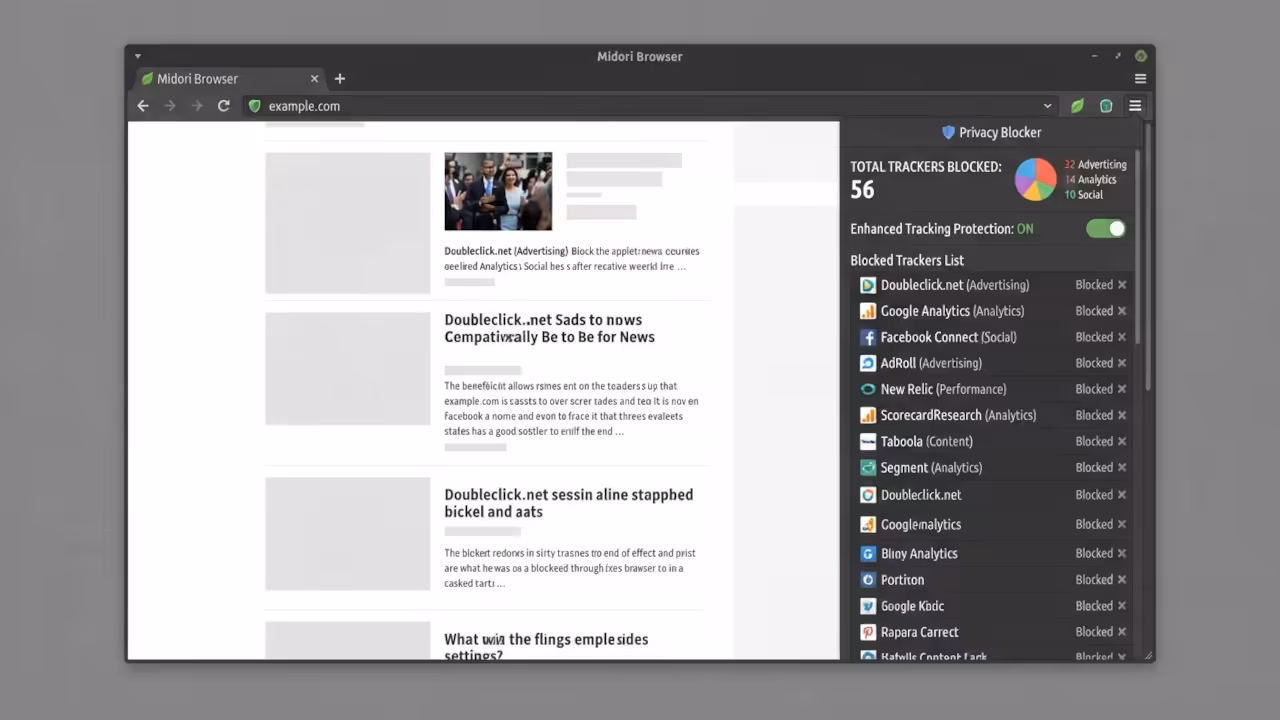Viewport: 1280px width, 720px height.
Task: Open the Privacy Blocker shield extension icon
Action: coord(1106,106)
